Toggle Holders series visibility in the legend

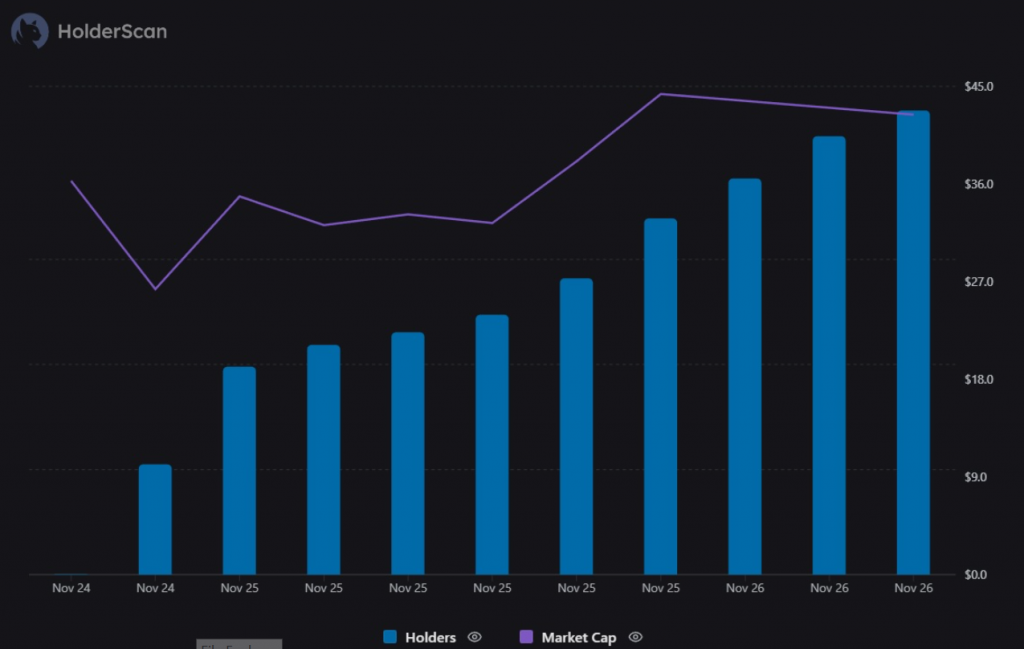pos(432,637)
